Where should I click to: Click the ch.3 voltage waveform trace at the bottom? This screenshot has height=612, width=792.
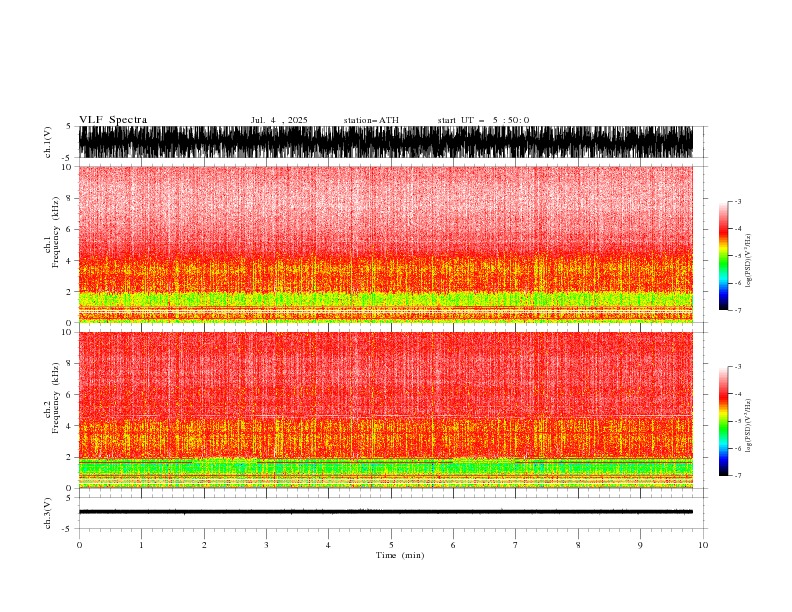[386, 512]
